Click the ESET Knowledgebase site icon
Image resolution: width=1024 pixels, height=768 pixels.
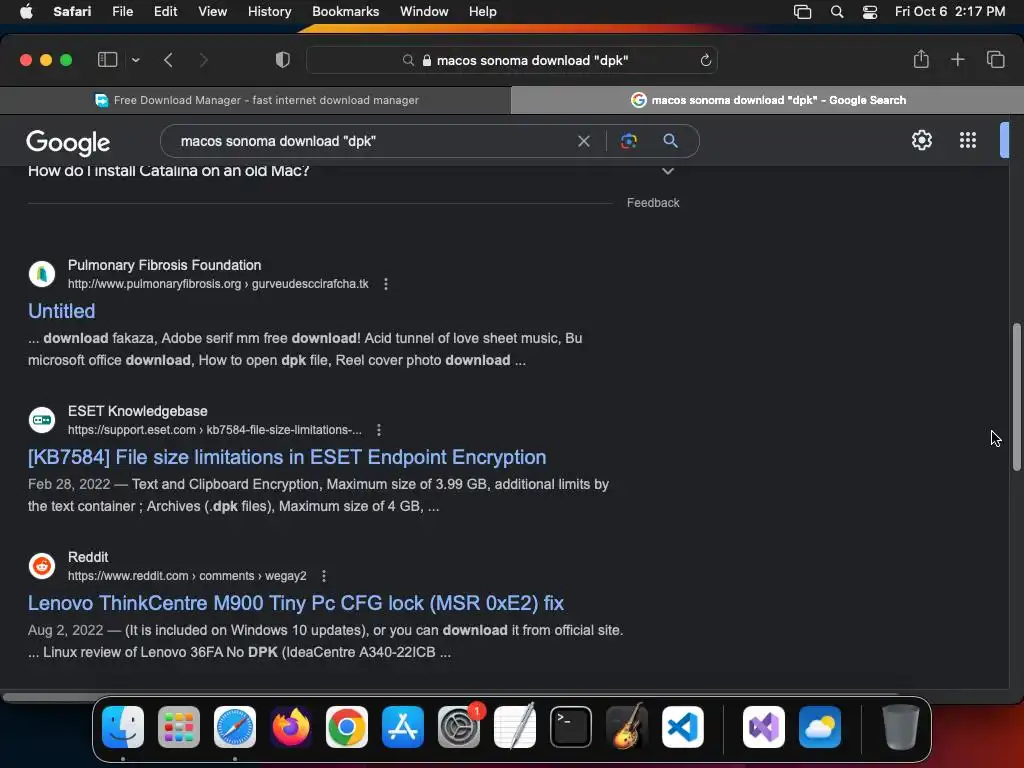click(x=42, y=420)
